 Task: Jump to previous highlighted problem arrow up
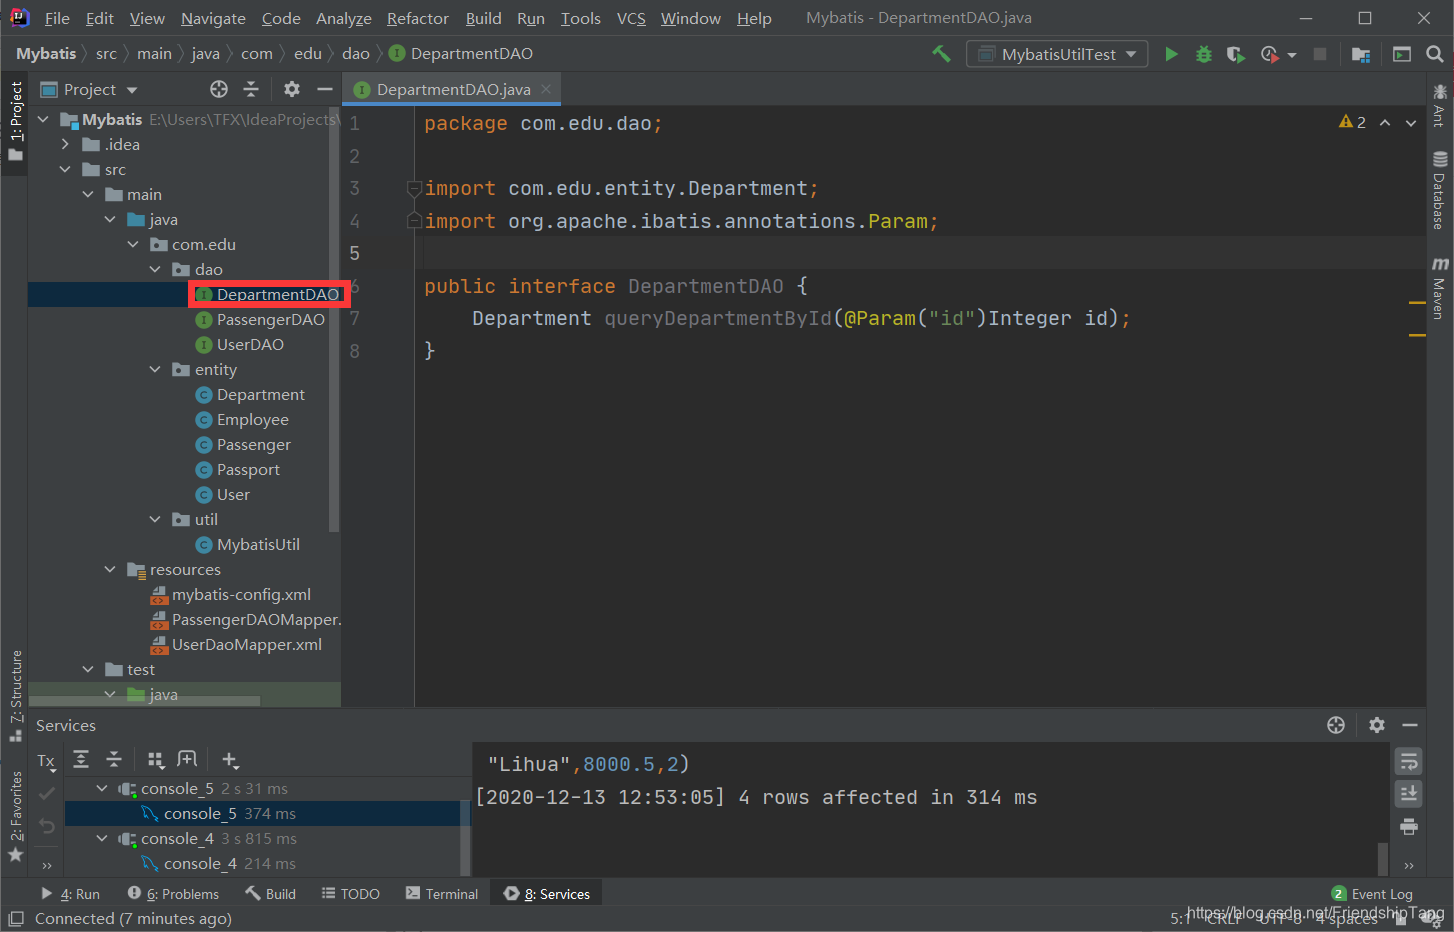pos(1385,122)
